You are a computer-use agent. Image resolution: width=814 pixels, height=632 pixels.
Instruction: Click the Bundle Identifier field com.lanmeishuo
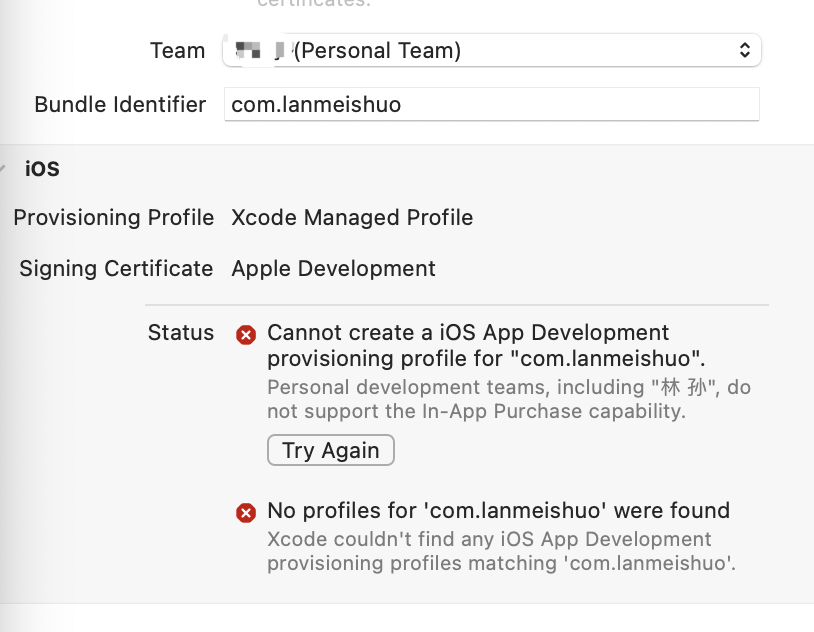pyautogui.click(x=492, y=104)
